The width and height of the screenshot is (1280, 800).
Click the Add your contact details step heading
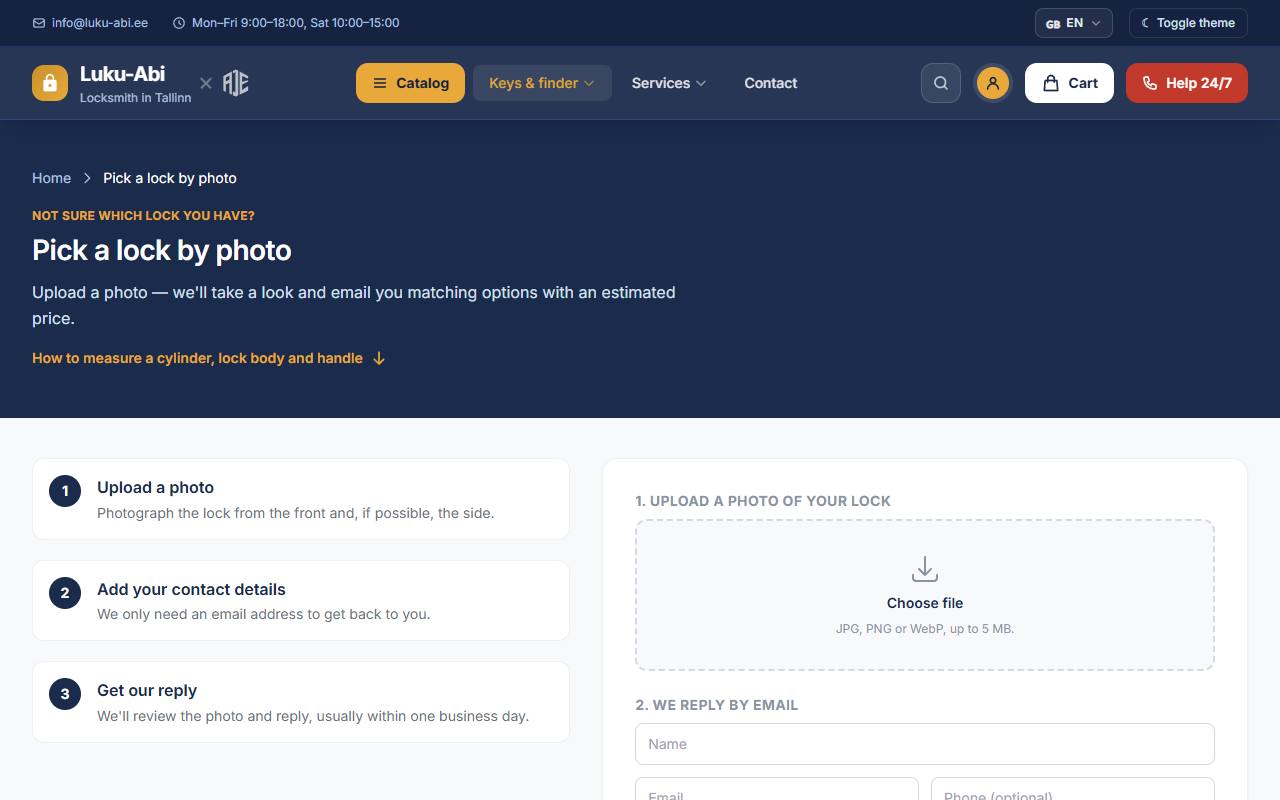coord(191,589)
